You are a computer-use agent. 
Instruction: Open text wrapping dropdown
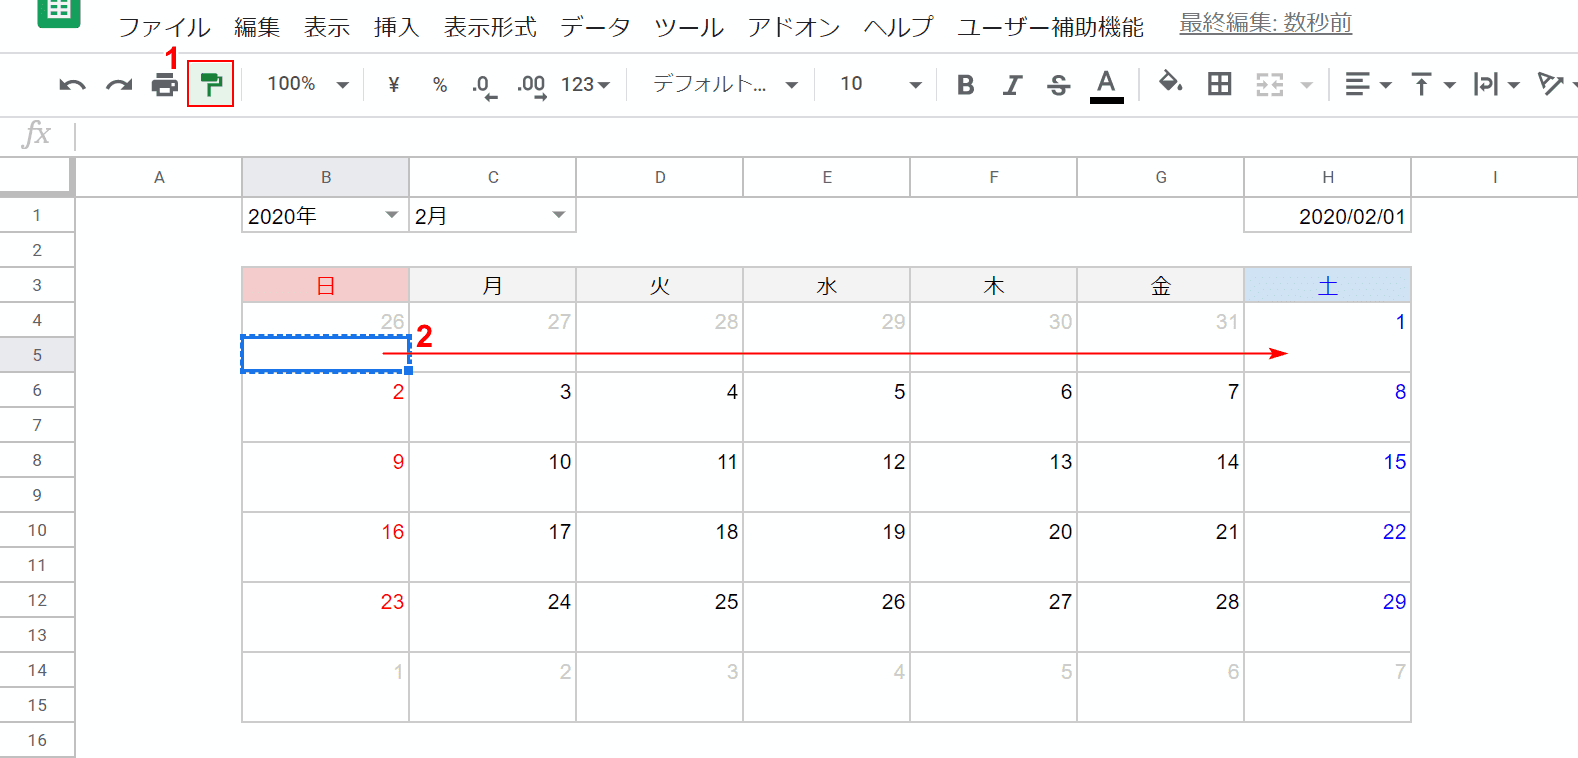(x=1495, y=85)
